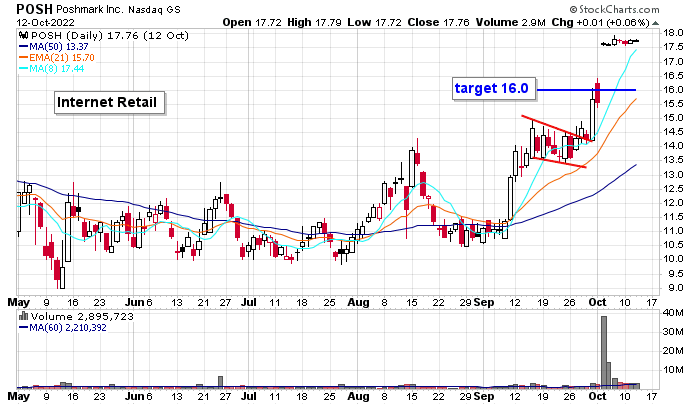Image resolution: width=700 pixels, height=405 pixels.
Task: Click the Chg +0.01 (+0.06%) value
Action: (x=600, y=22)
